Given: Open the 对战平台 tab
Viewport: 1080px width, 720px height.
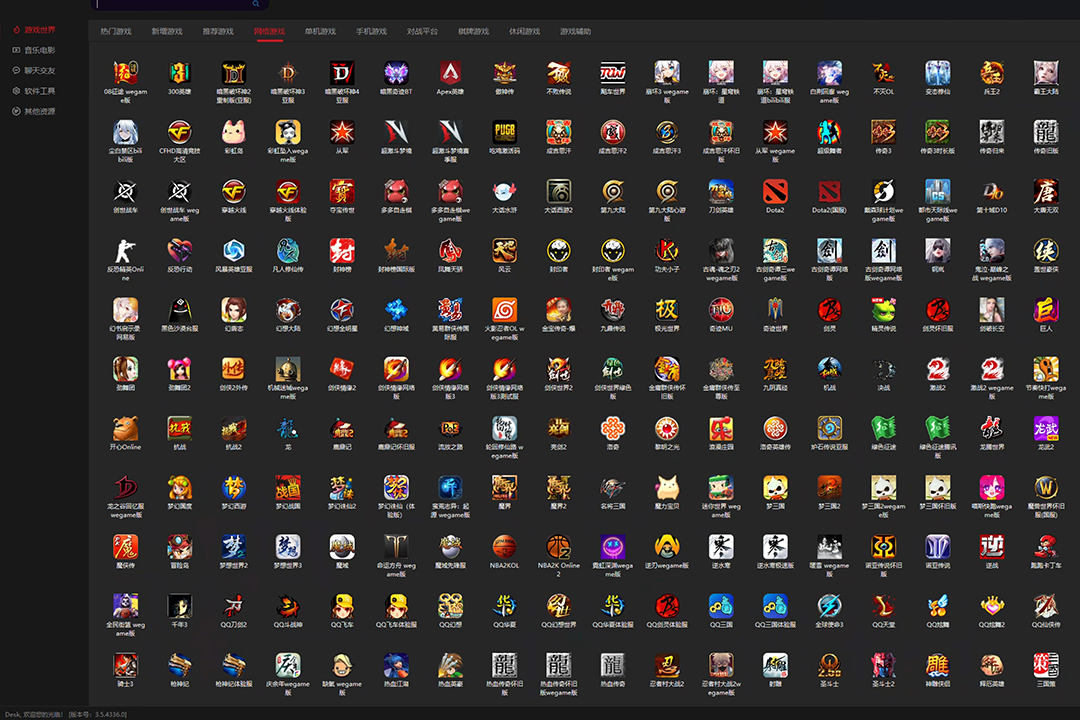Looking at the screenshot, I should tap(422, 31).
